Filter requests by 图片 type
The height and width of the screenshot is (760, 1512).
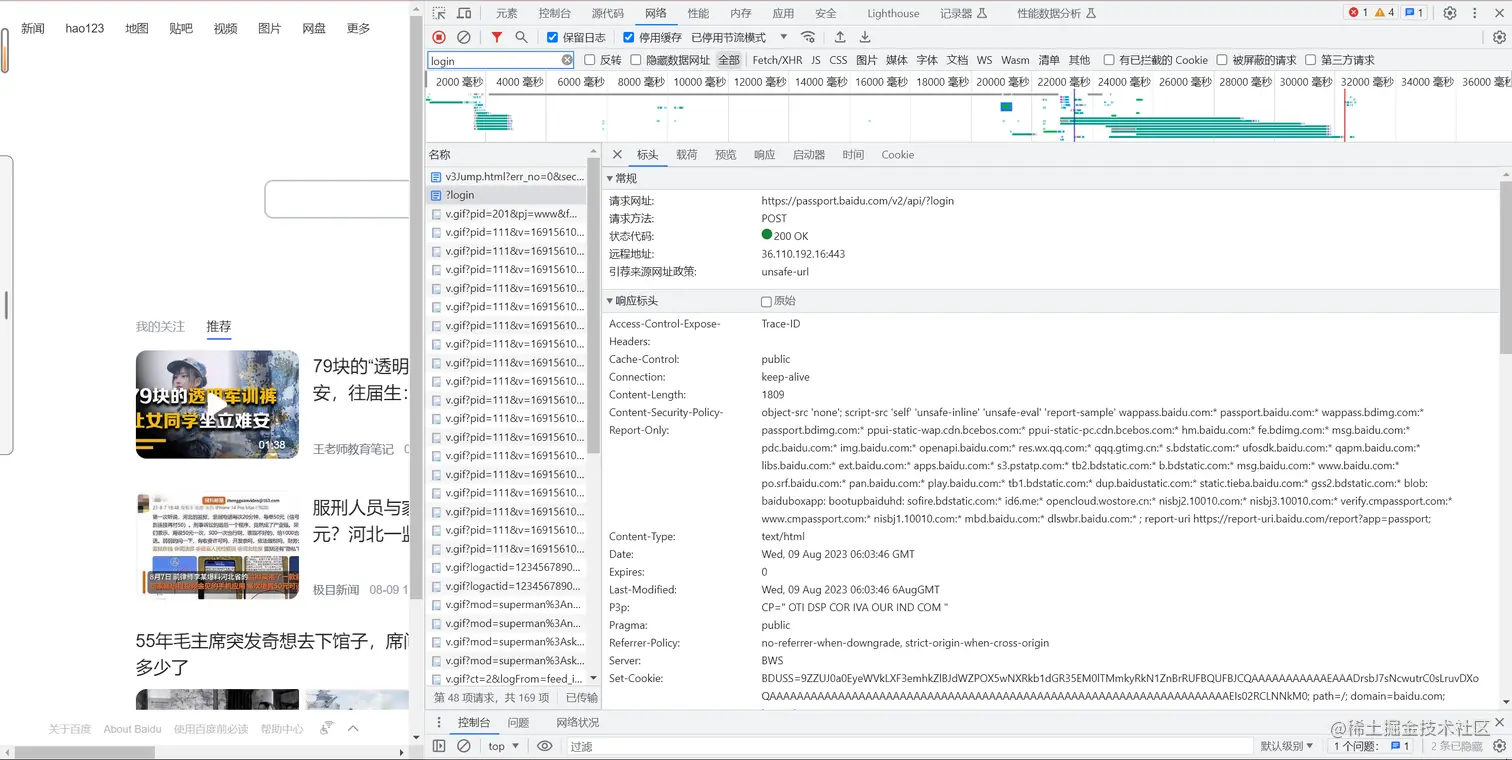pyautogui.click(x=867, y=60)
